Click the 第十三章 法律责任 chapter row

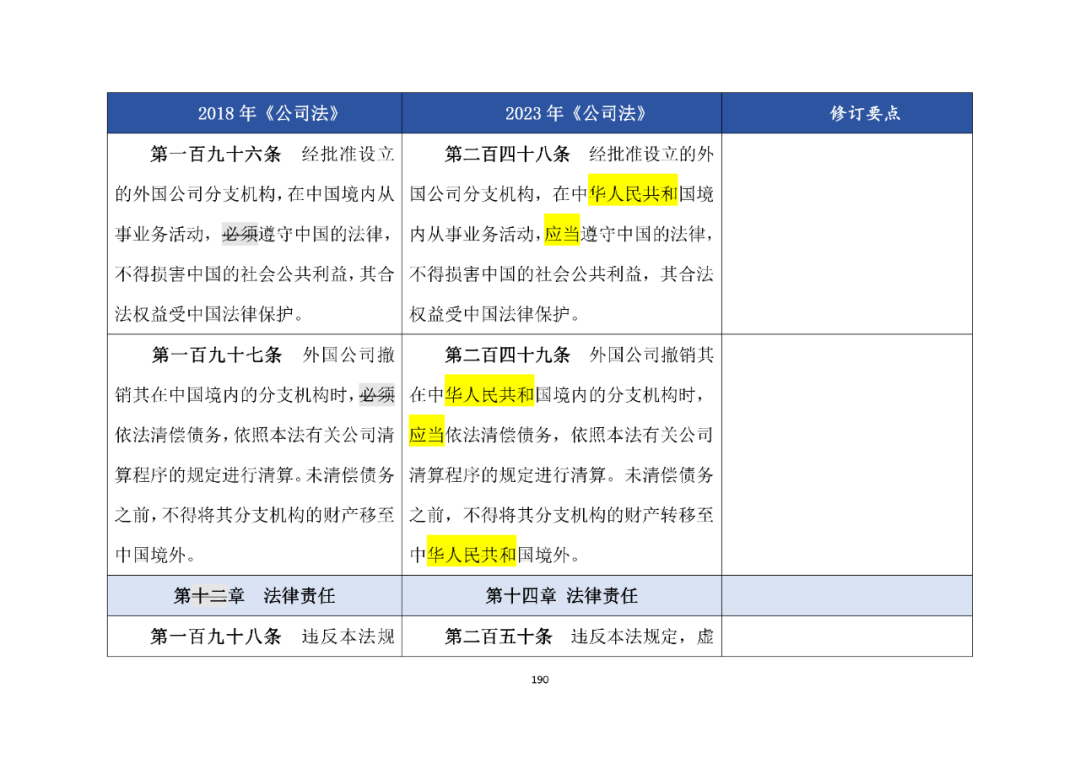pos(255,596)
